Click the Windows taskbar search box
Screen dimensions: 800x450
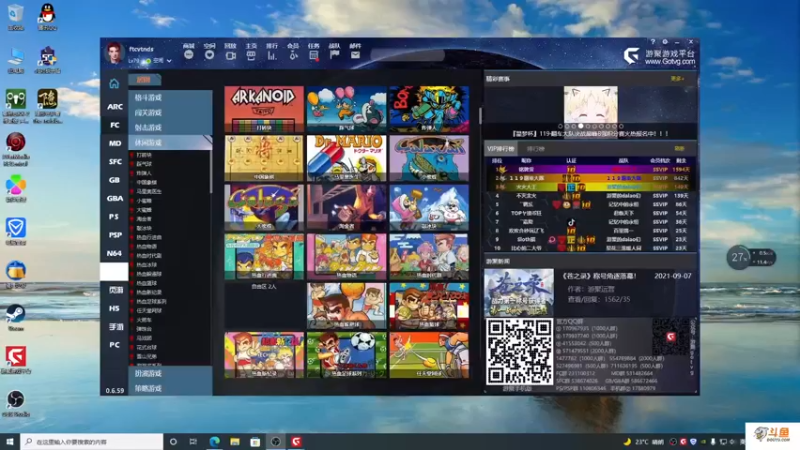(x=92, y=441)
